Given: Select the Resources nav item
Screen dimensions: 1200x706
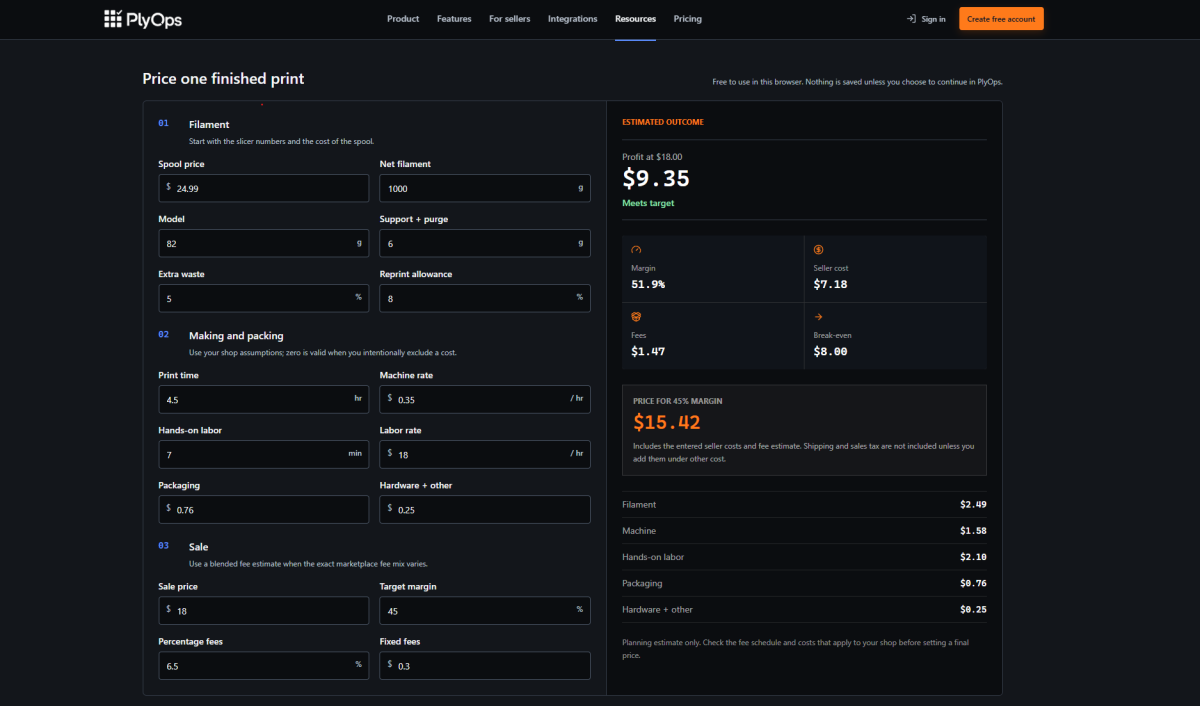Looking at the screenshot, I should coord(635,19).
